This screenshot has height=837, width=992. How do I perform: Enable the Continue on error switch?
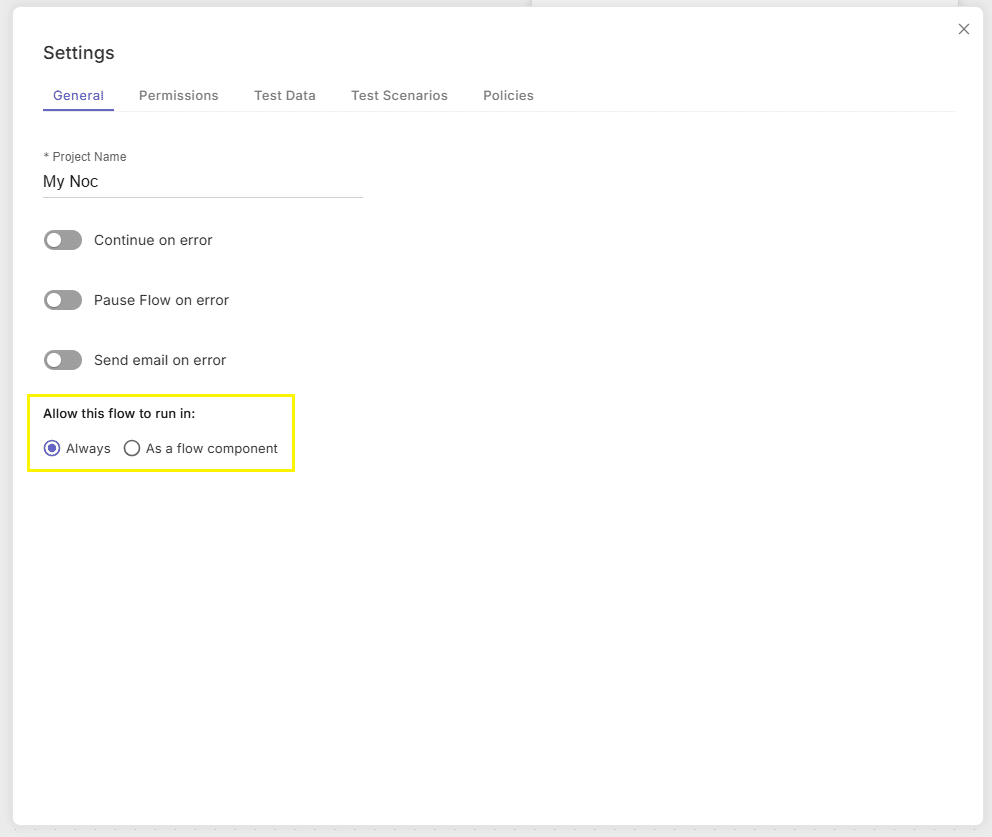pyautogui.click(x=63, y=240)
